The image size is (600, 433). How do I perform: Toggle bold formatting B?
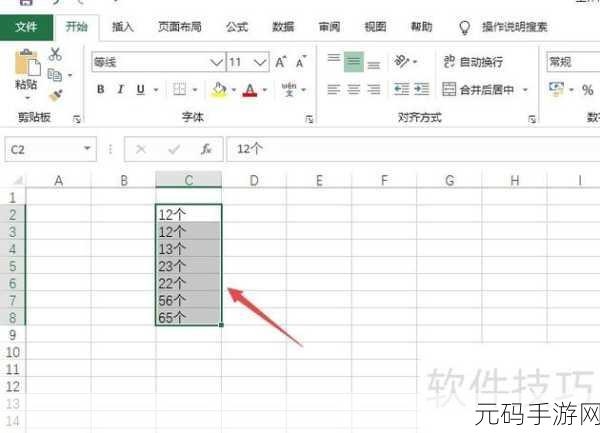[x=101, y=90]
